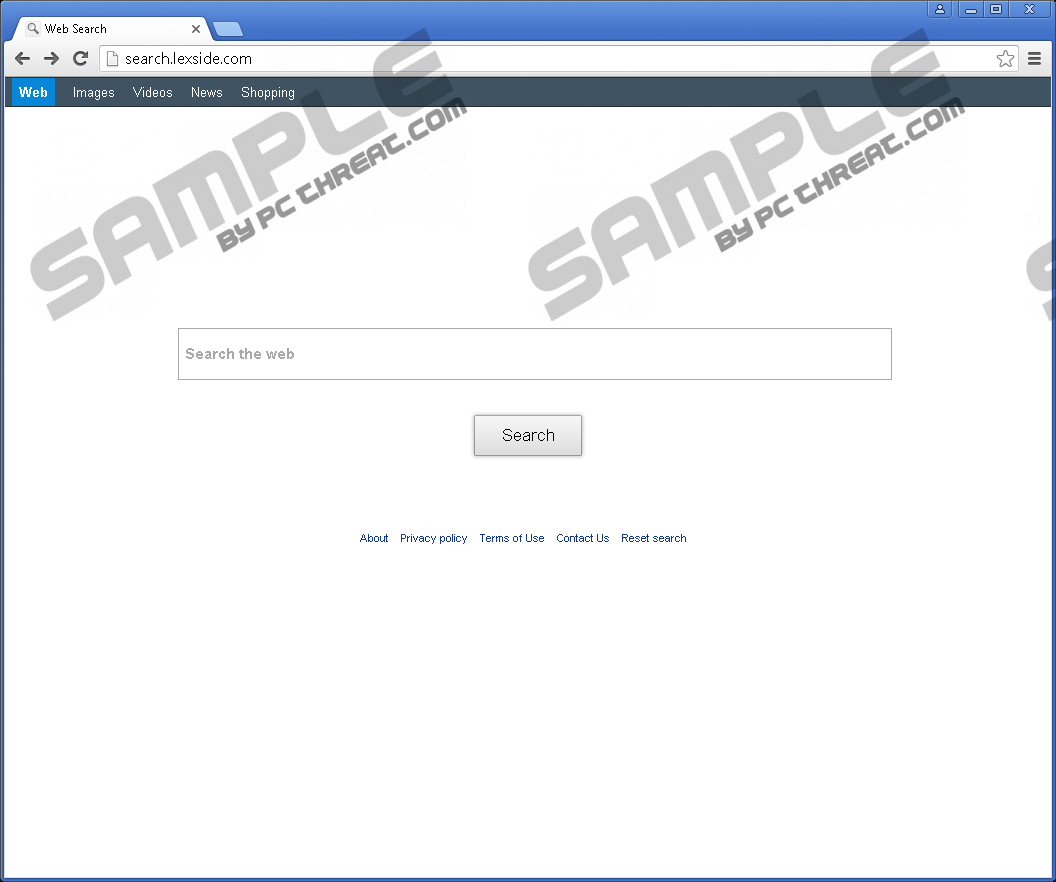Click the browser forward arrow
The width and height of the screenshot is (1056, 882).
[51, 59]
